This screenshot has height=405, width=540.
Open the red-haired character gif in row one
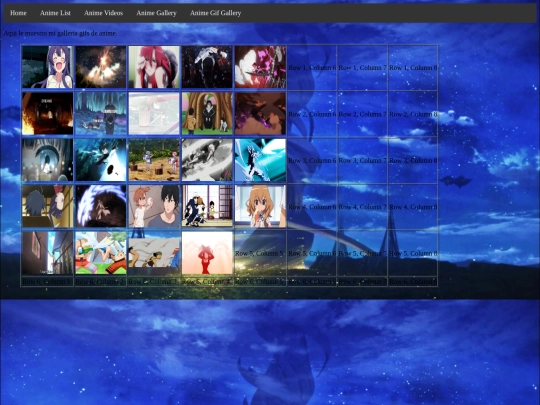154,67
